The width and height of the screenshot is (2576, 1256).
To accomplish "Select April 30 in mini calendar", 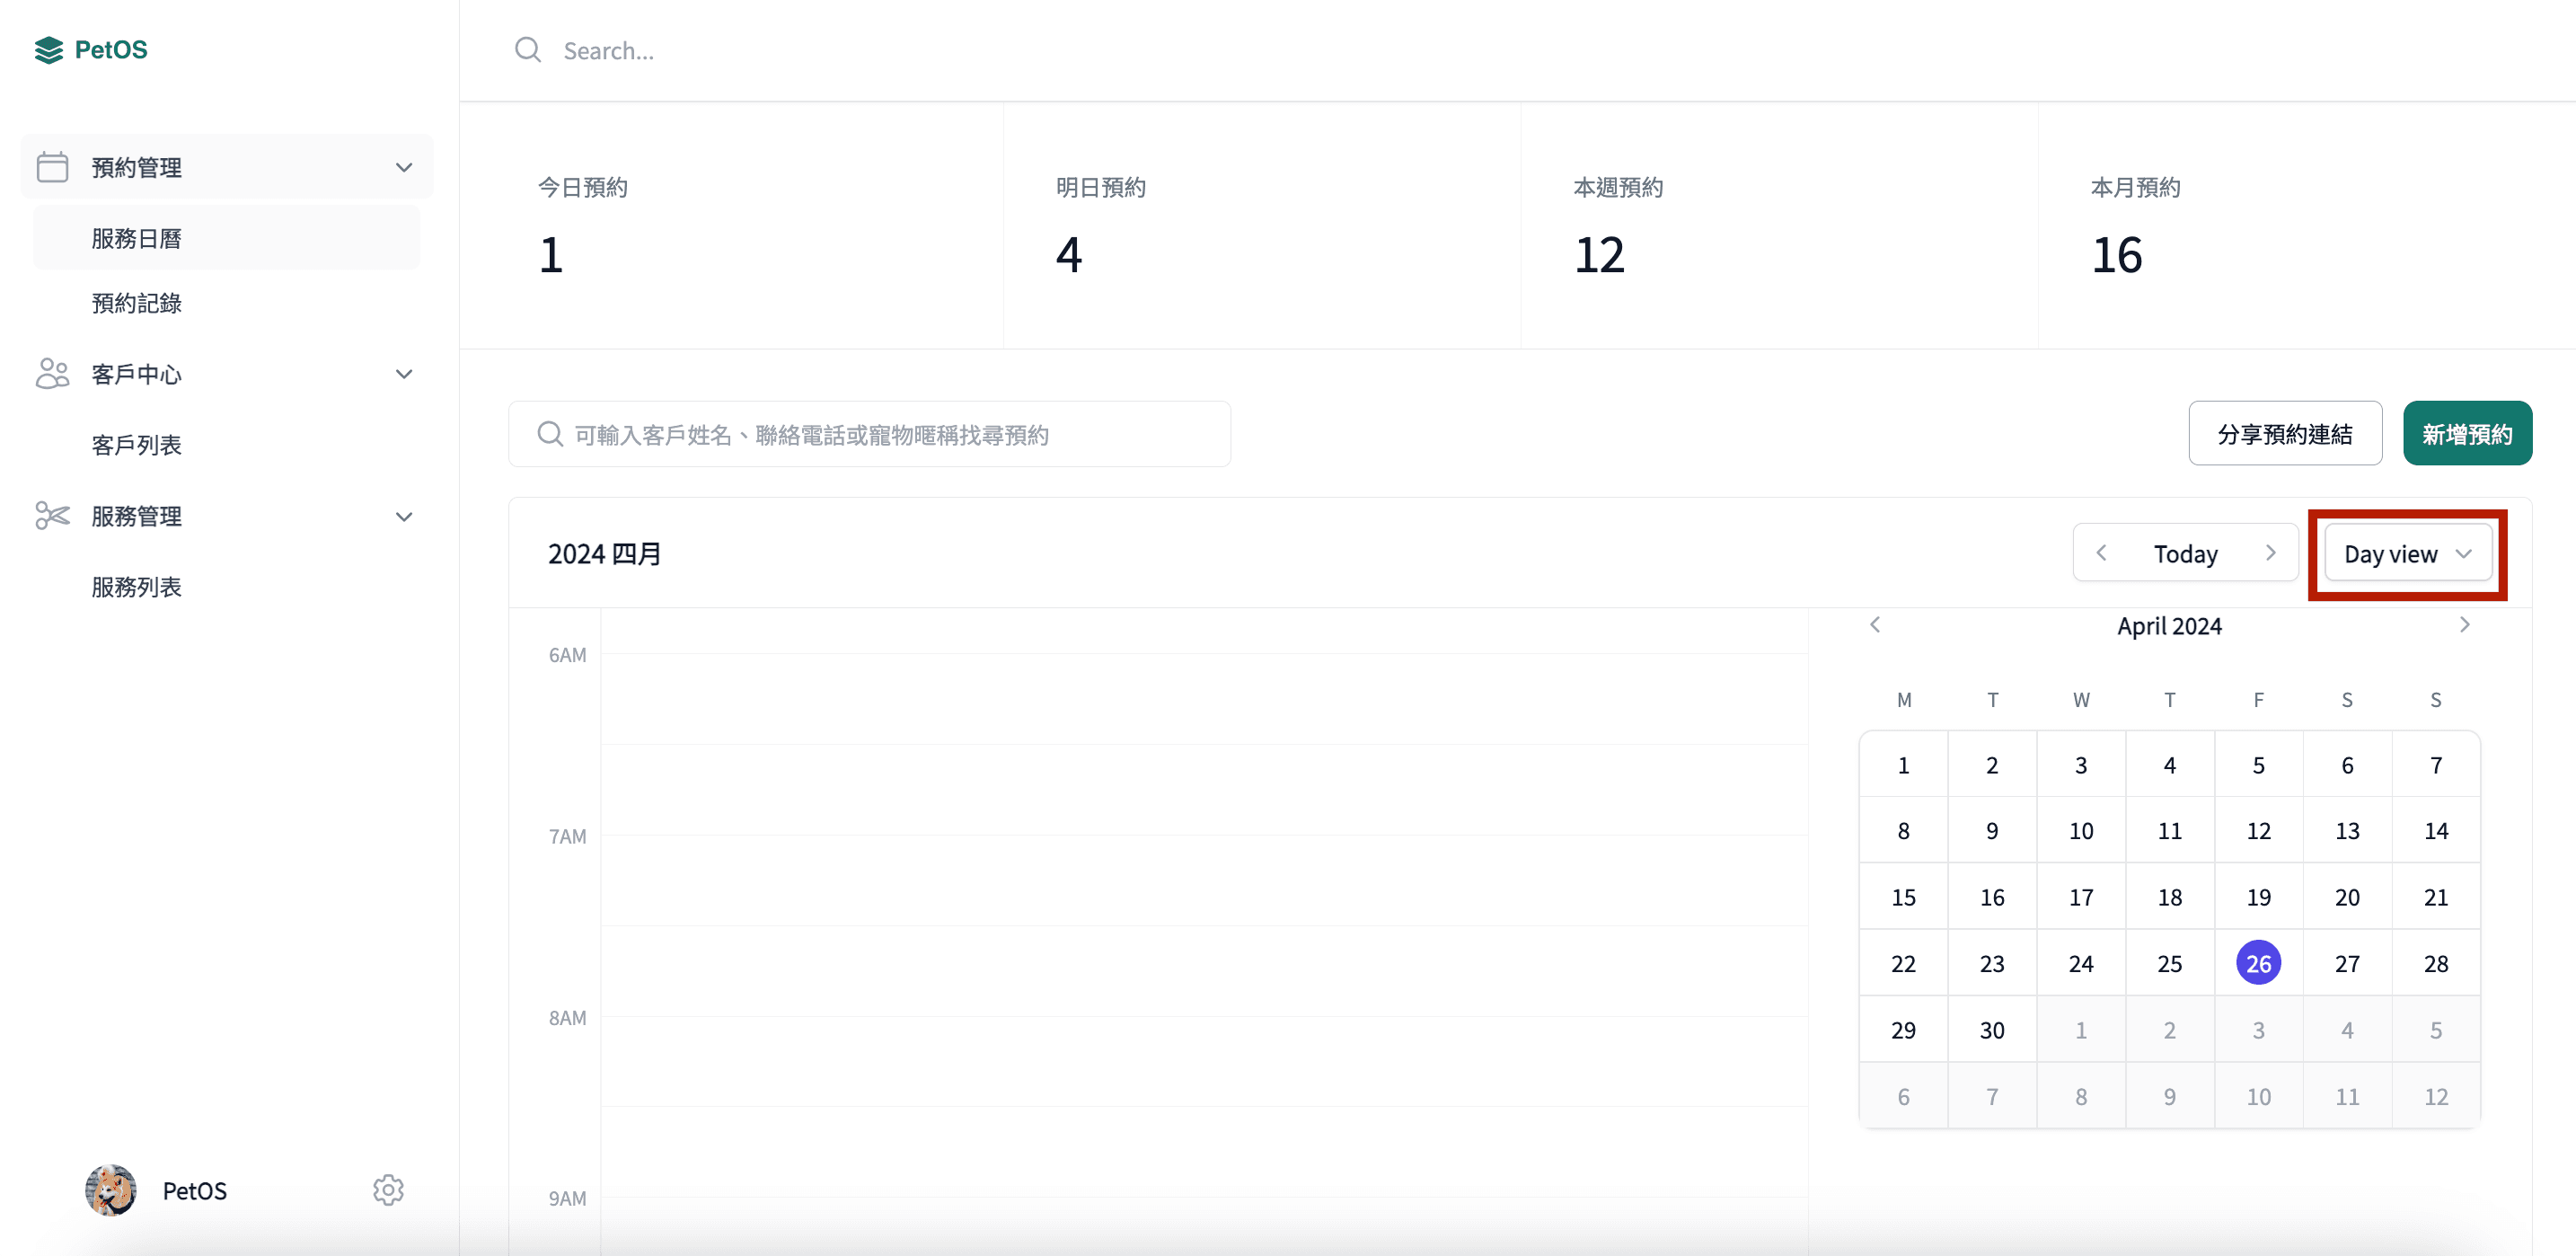I will tap(1992, 1030).
